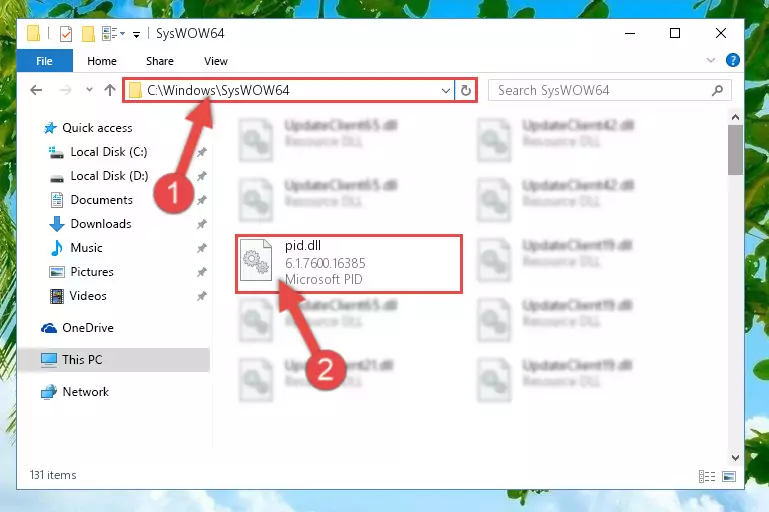Open the Help question mark icon
The width and height of the screenshot is (769, 512).
tap(733, 60)
